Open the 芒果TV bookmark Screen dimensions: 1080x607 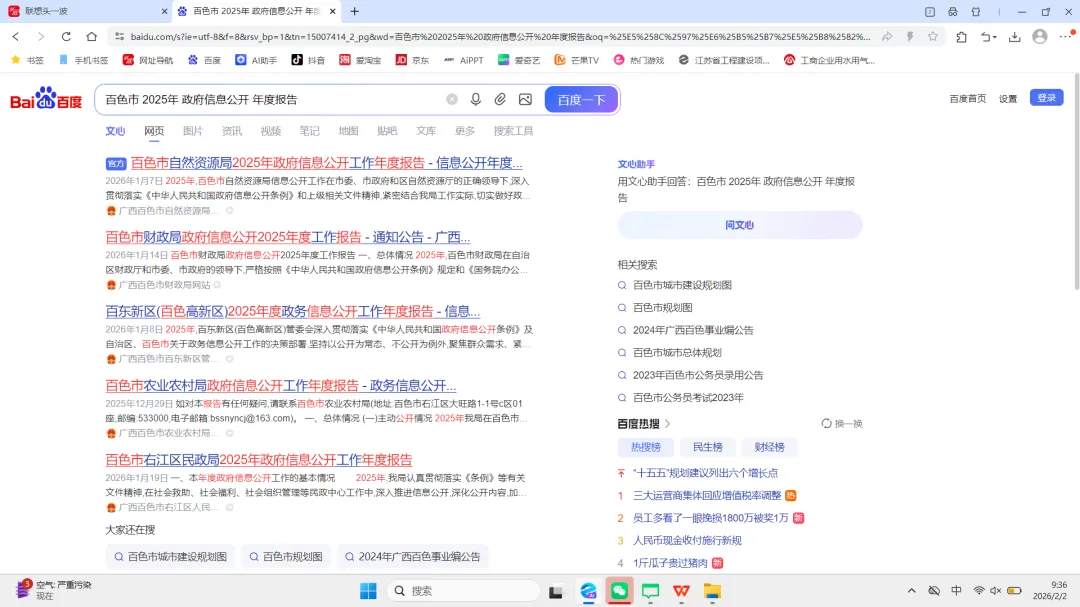click(x=577, y=60)
